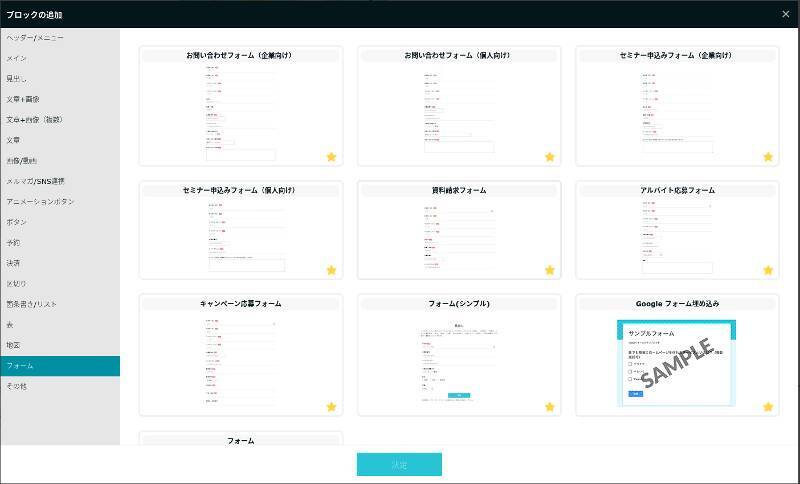Image resolution: width=800 pixels, height=484 pixels.
Task: Switch to 文章+画像 category
Action: 23,99
